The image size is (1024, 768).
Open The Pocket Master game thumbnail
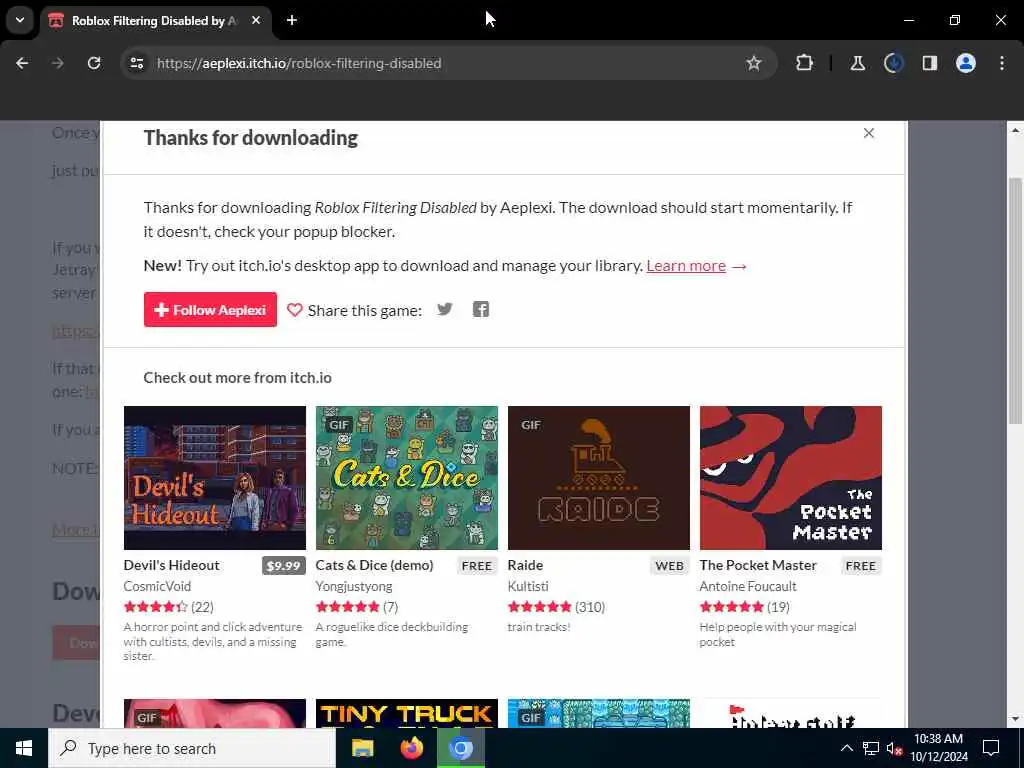[x=791, y=478]
